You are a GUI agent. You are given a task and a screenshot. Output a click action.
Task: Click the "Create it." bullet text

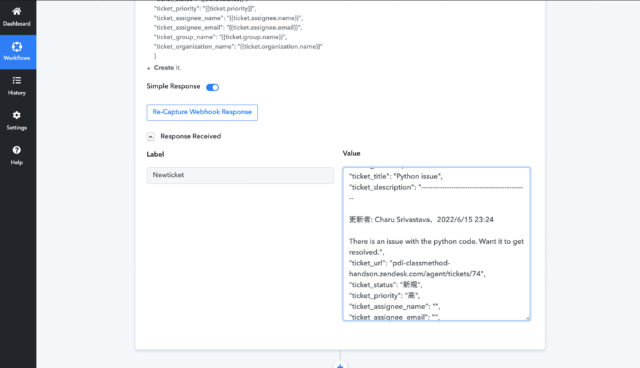(167, 68)
